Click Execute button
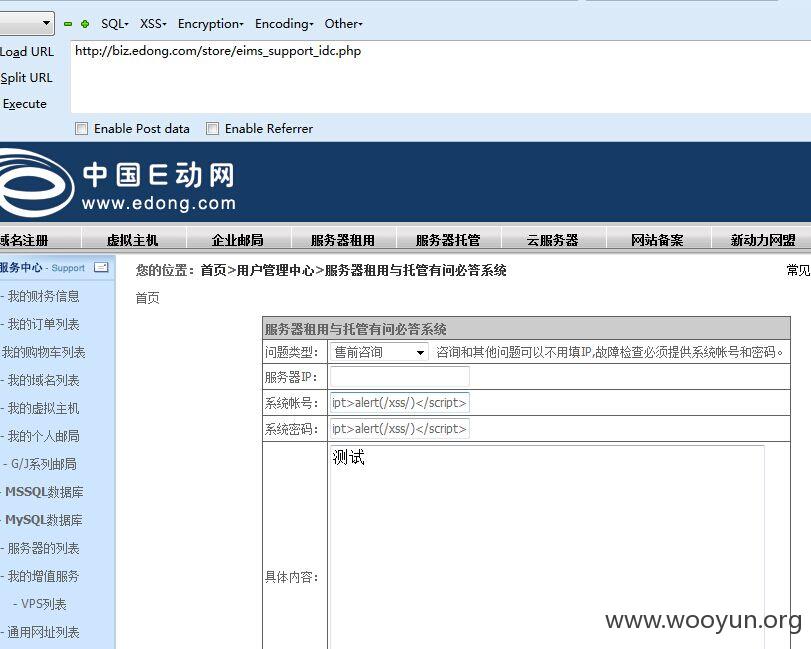The width and height of the screenshot is (811, 649). point(24,104)
